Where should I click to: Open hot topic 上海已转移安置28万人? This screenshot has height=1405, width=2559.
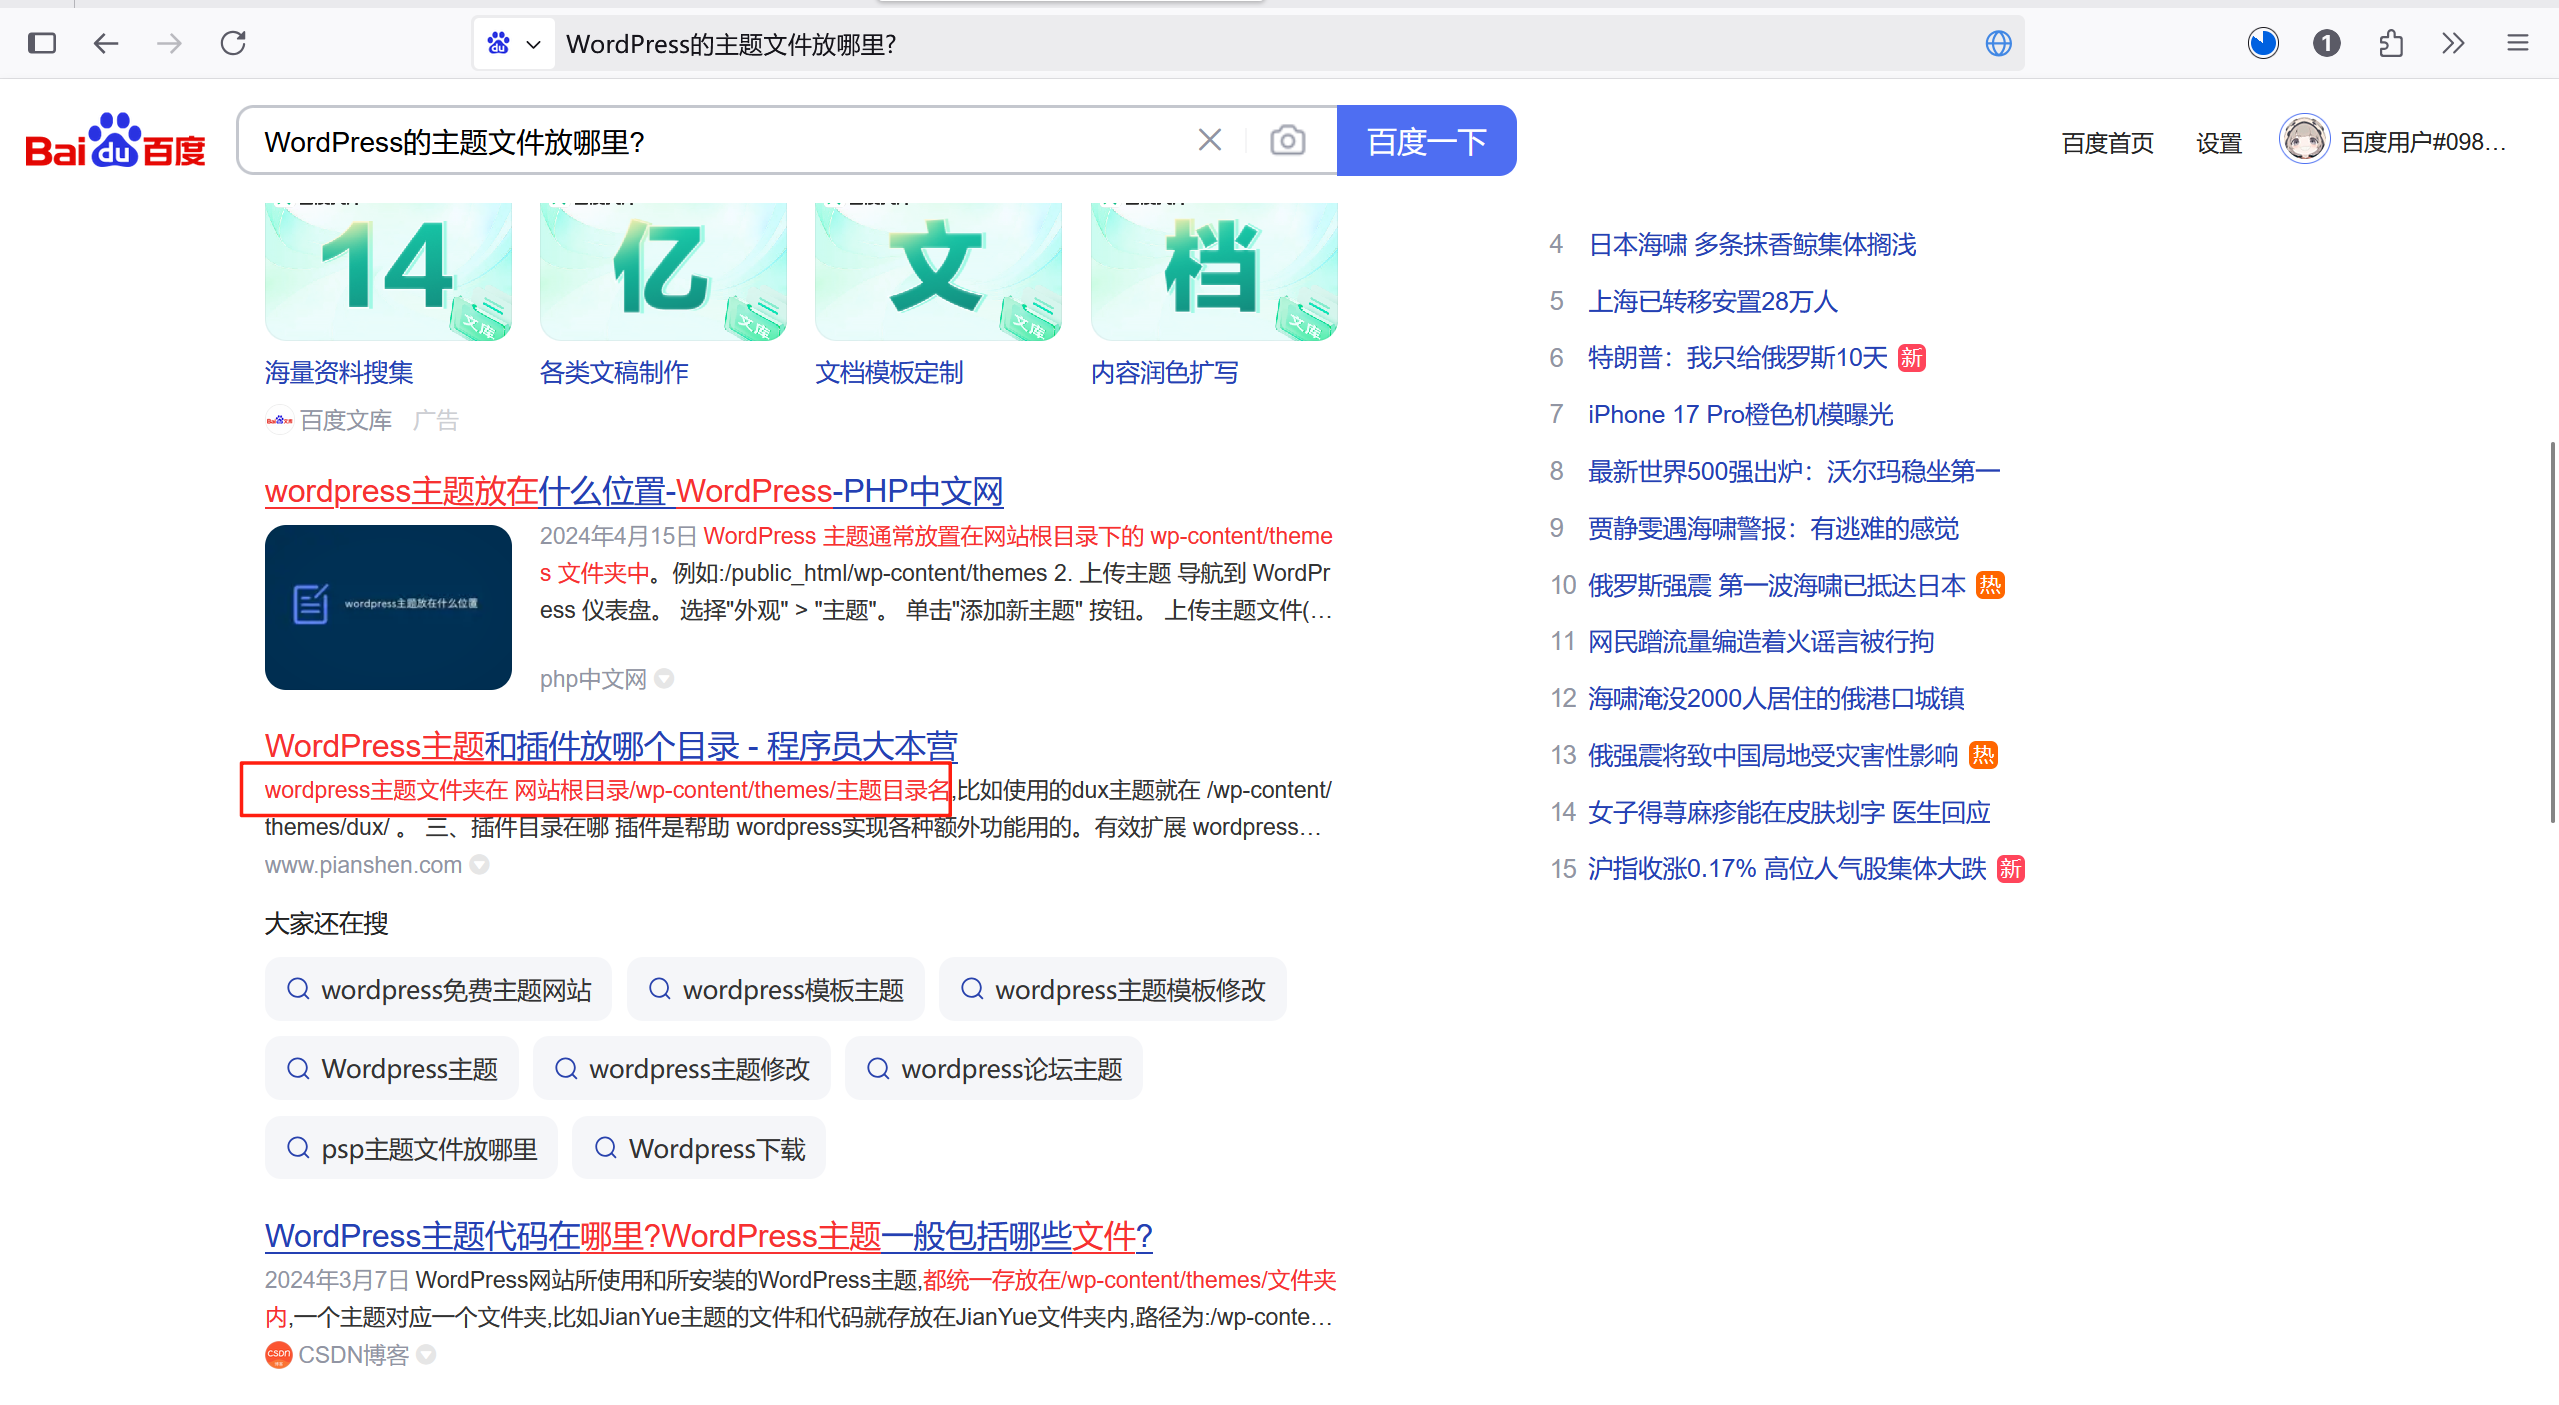click(x=1713, y=302)
